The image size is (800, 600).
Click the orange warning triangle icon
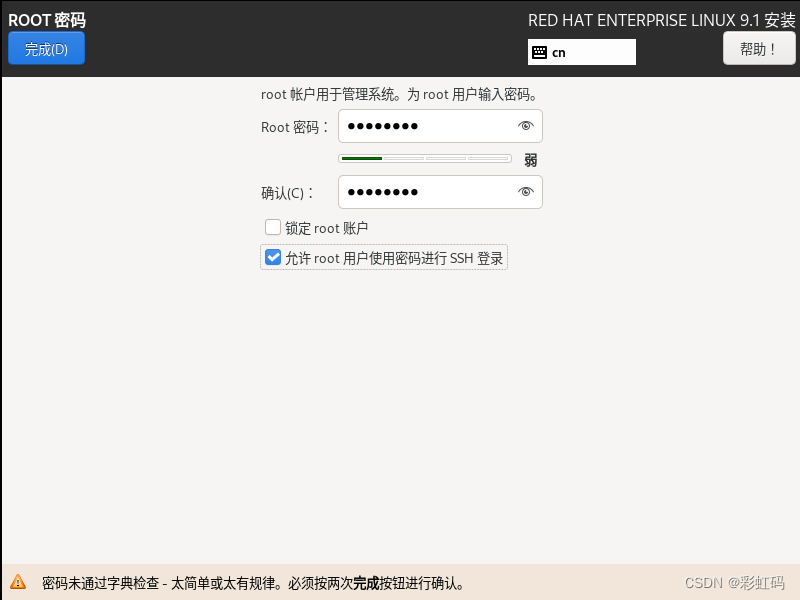(x=18, y=582)
